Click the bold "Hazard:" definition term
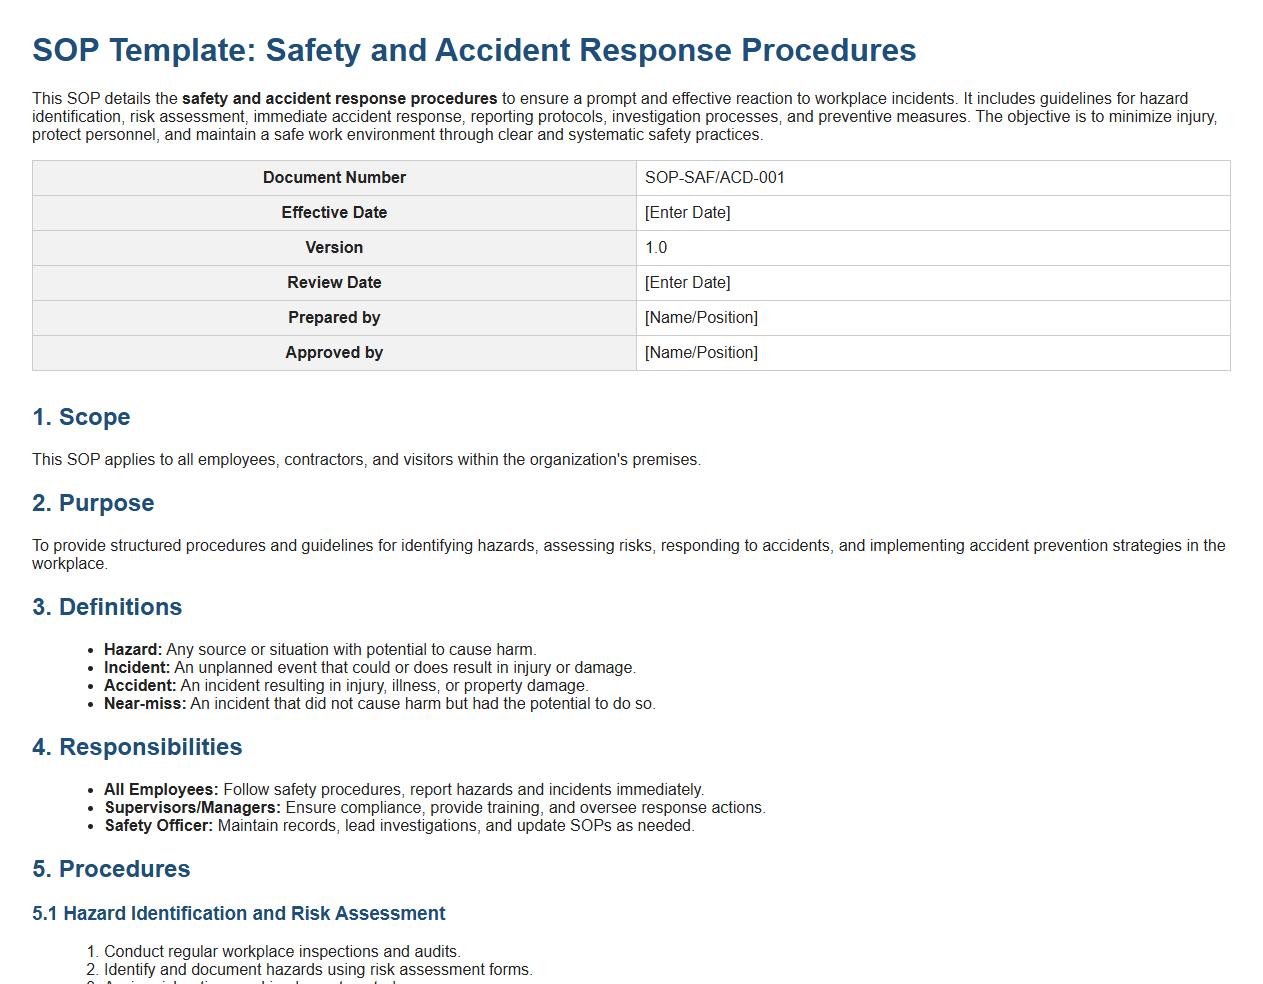This screenshot has width=1263, height=984. tap(132, 650)
